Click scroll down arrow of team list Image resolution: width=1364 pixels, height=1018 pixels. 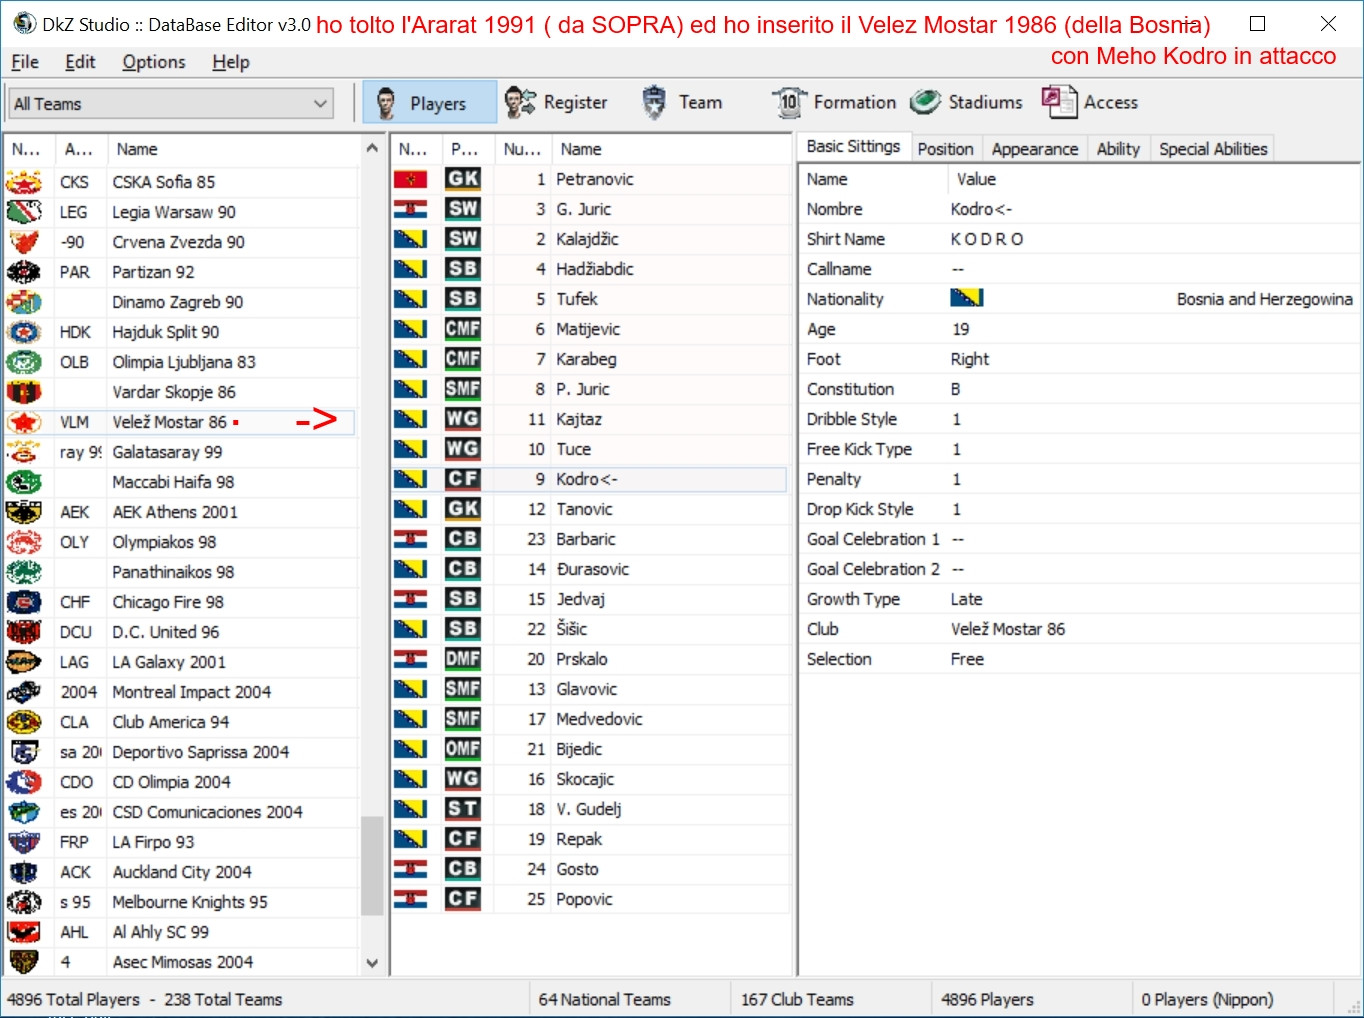click(x=372, y=963)
